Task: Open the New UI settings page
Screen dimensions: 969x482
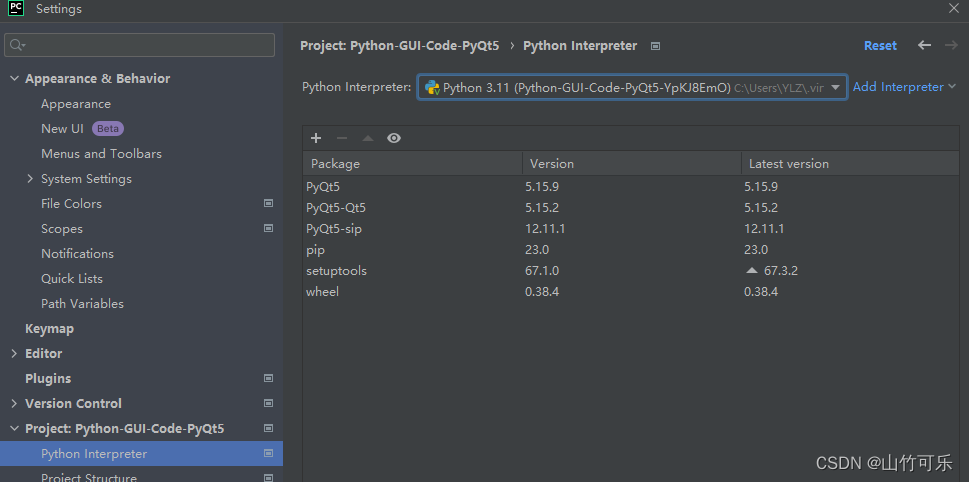Action: [x=62, y=129]
